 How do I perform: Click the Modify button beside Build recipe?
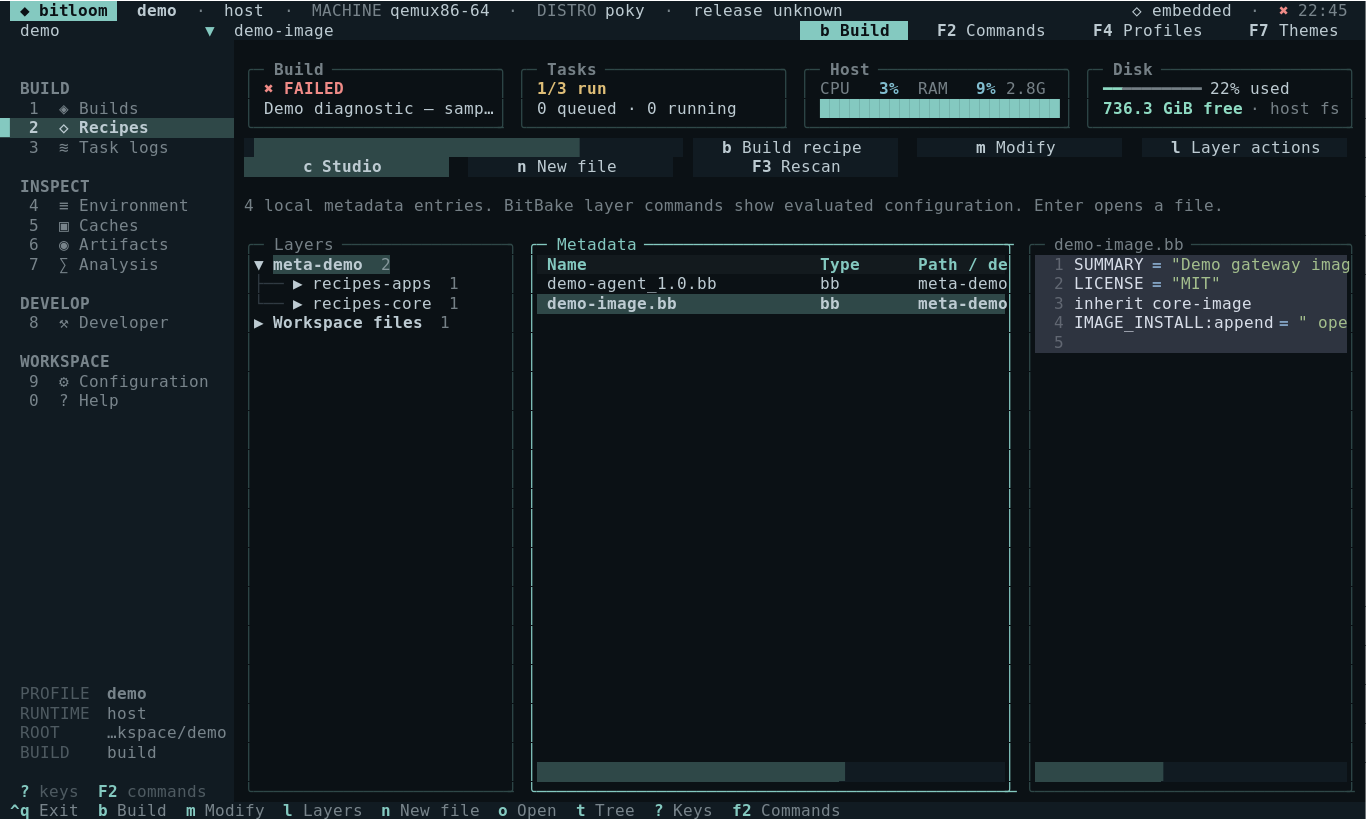1020,147
